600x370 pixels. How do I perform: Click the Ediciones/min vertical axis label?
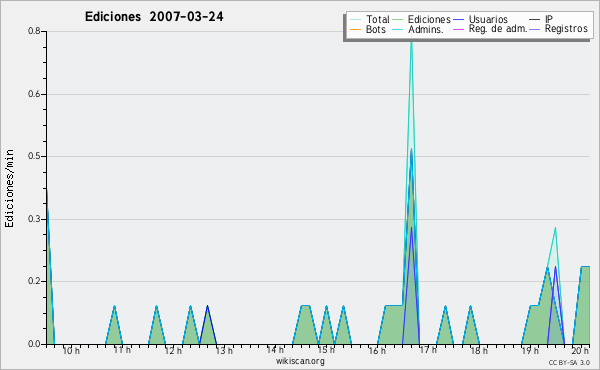[9, 188]
